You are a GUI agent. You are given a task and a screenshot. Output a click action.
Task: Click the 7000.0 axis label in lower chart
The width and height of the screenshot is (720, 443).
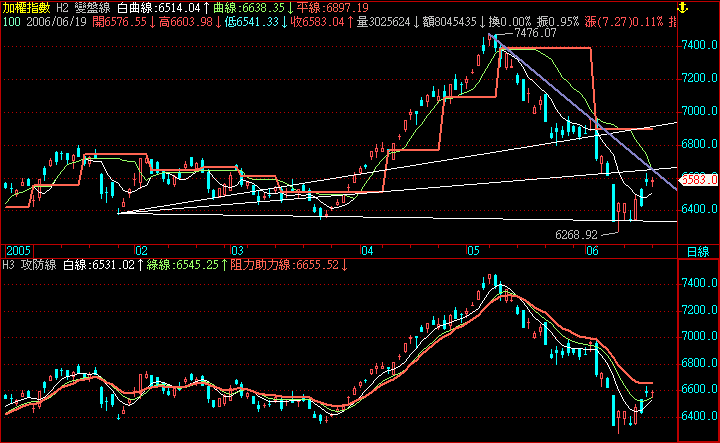pos(700,336)
